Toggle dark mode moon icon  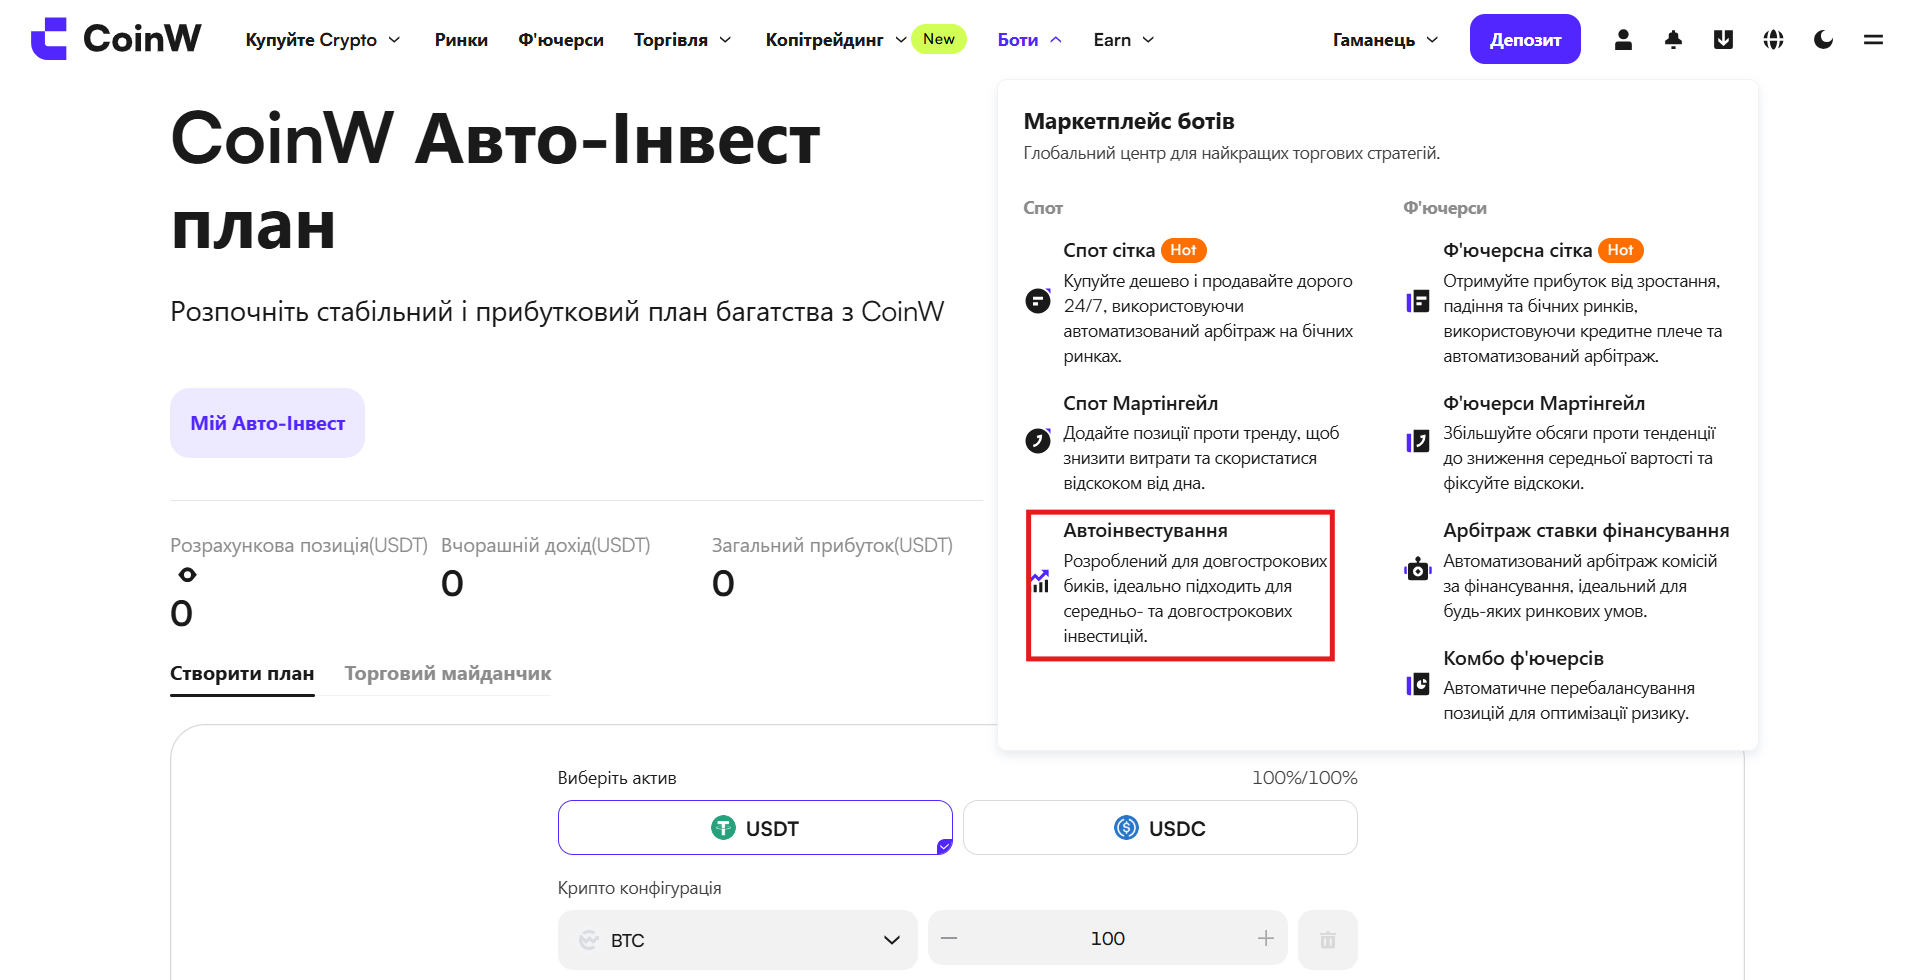pyautogui.click(x=1823, y=40)
